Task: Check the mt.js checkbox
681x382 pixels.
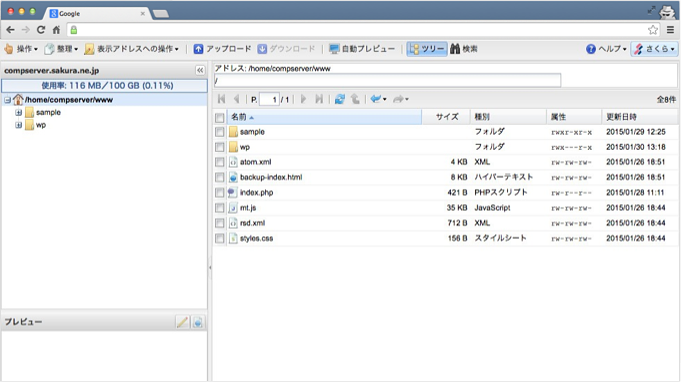Action: pos(220,208)
